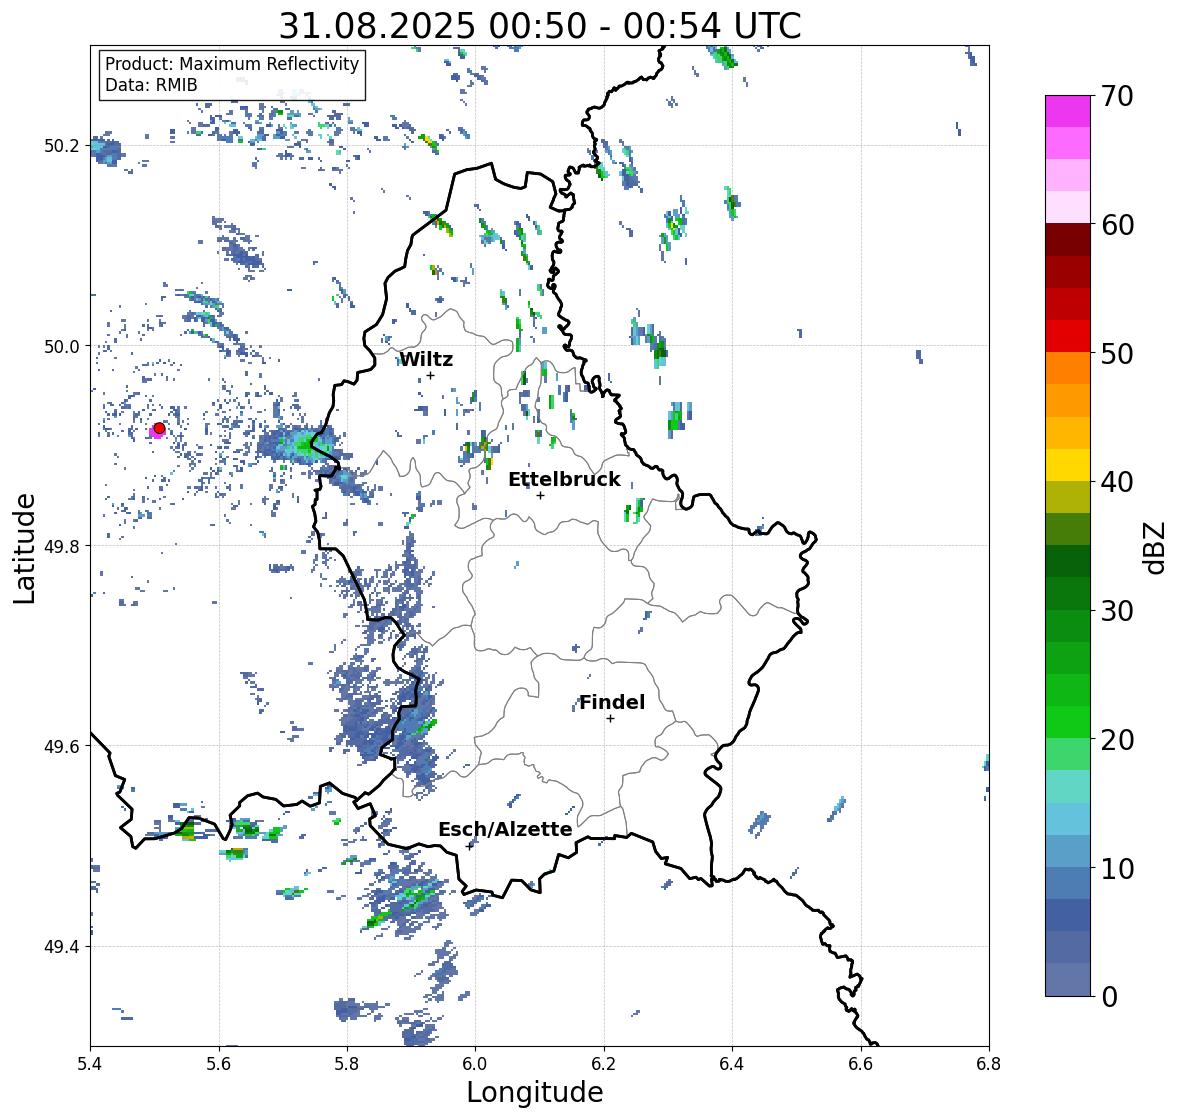
Task: Click the Esch/Alzette city label
Action: point(505,829)
